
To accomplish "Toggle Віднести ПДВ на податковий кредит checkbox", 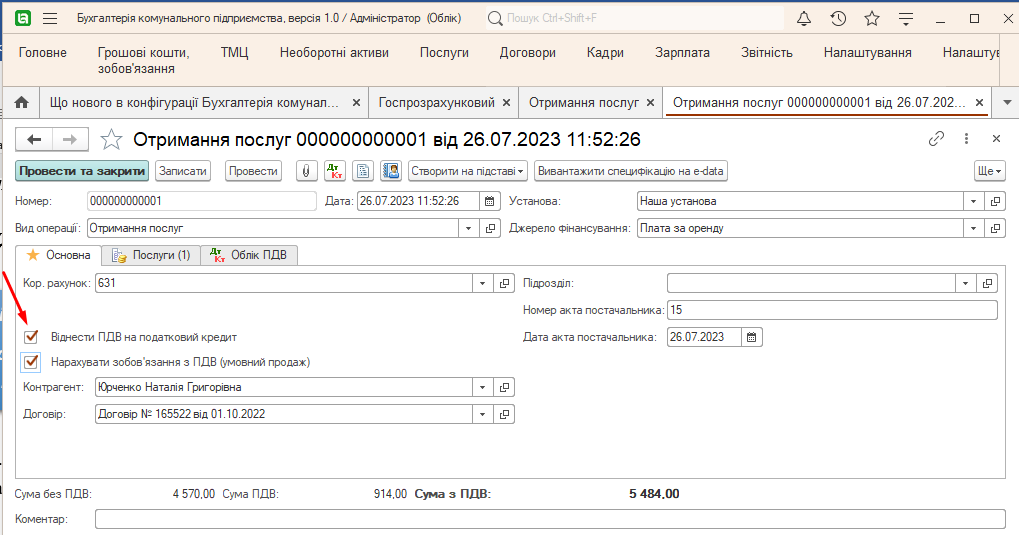I will pos(31,337).
